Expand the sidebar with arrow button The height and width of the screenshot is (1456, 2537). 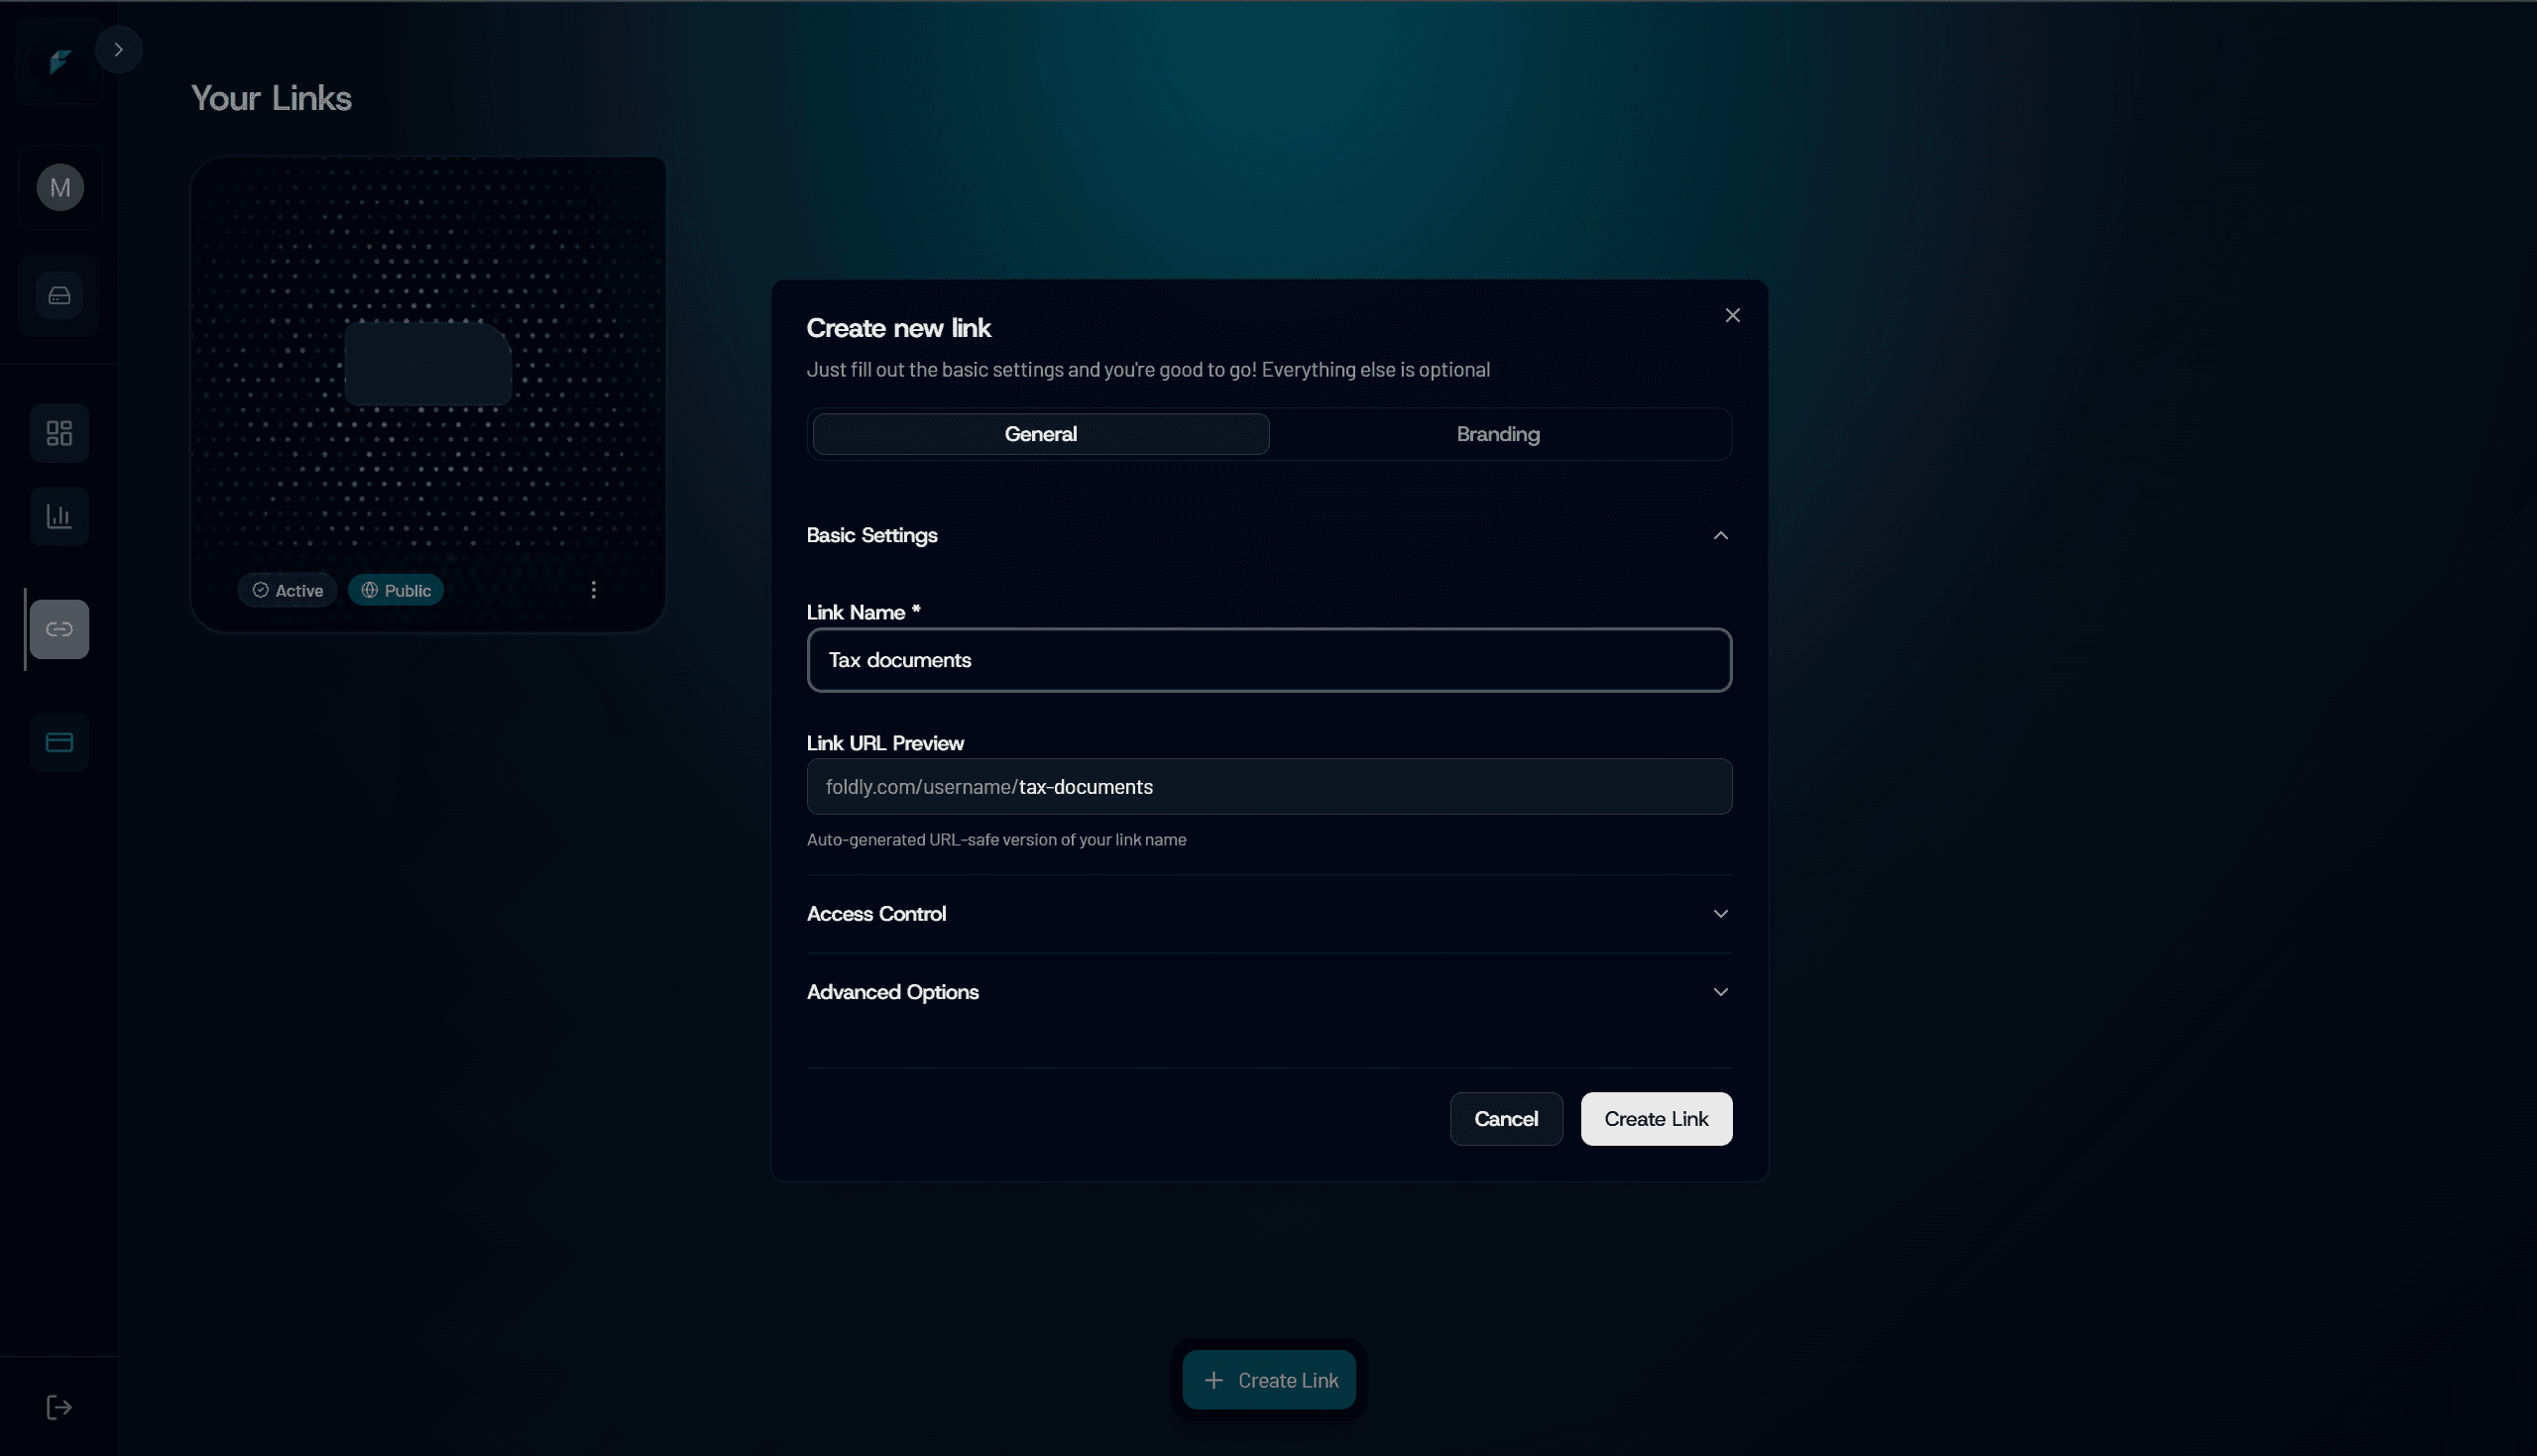[x=119, y=49]
